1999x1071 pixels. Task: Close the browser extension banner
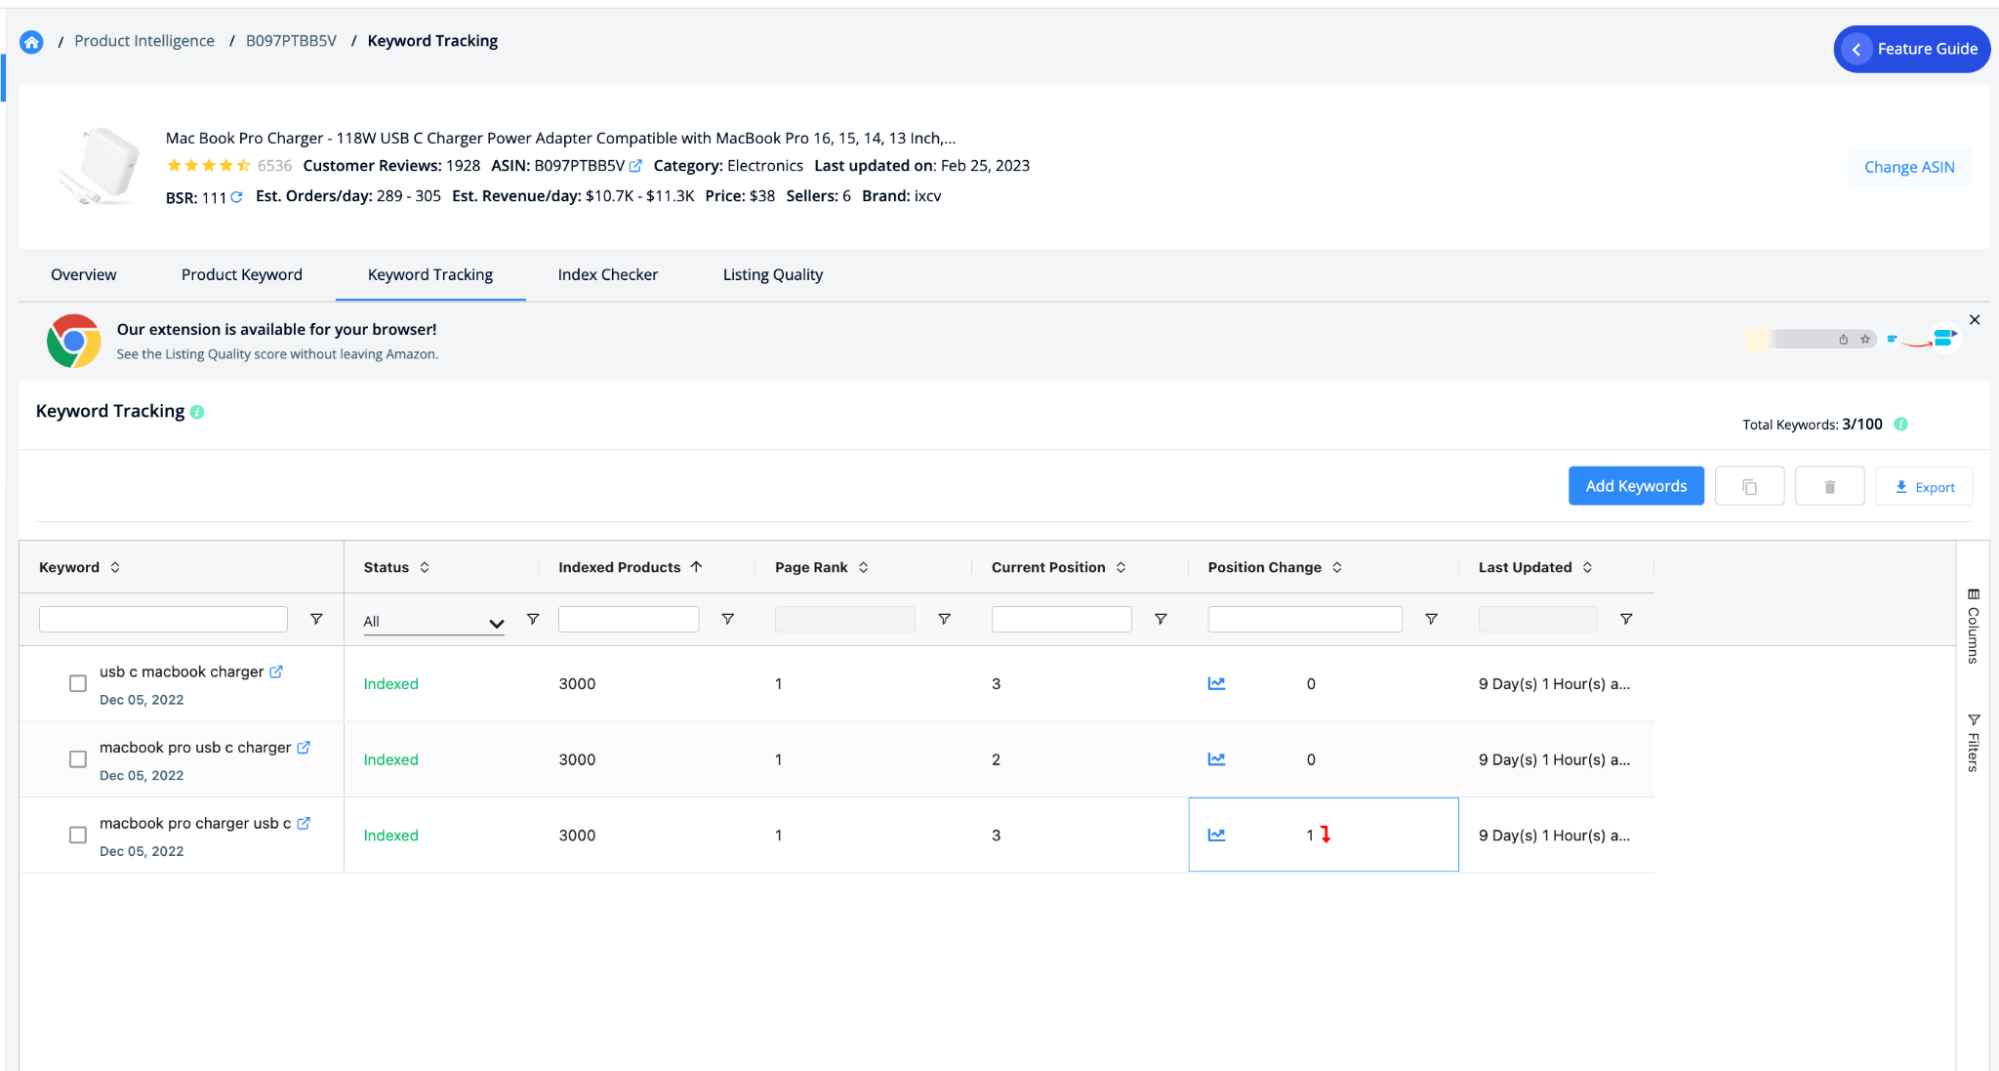(x=1974, y=320)
